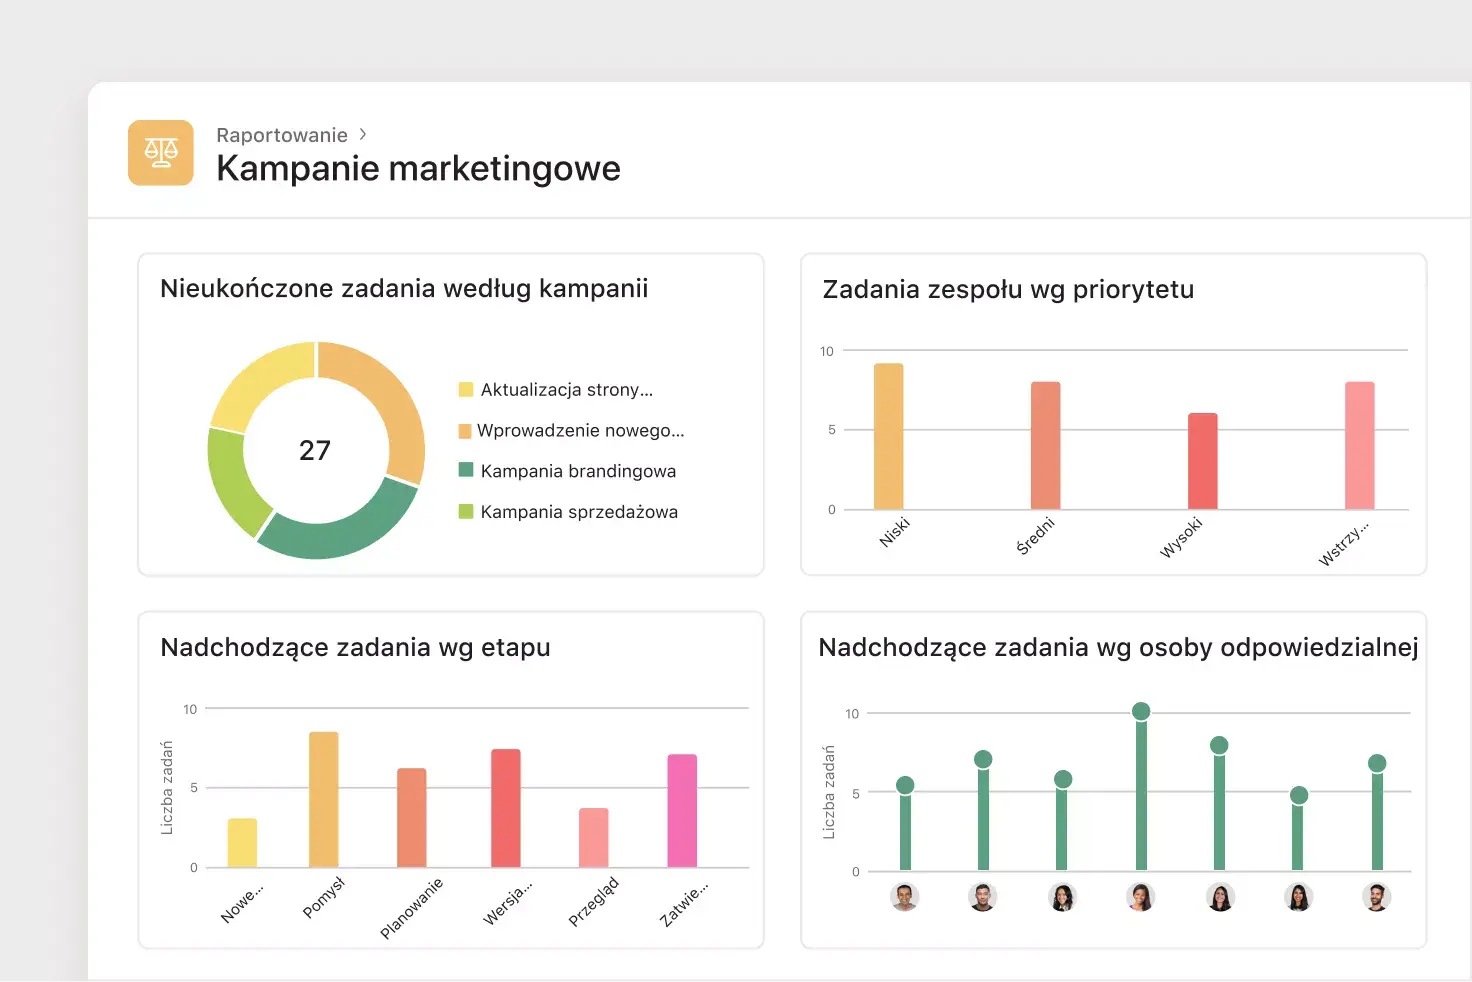Click the avatar of man in gray shirt
Image resolution: width=1472 pixels, height=982 pixels.
click(904, 897)
